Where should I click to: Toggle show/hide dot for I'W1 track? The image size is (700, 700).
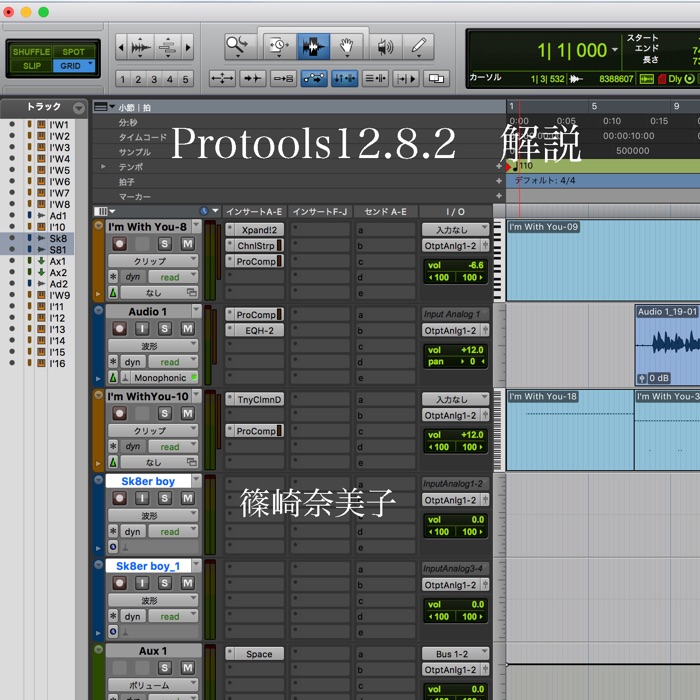pos(12,125)
